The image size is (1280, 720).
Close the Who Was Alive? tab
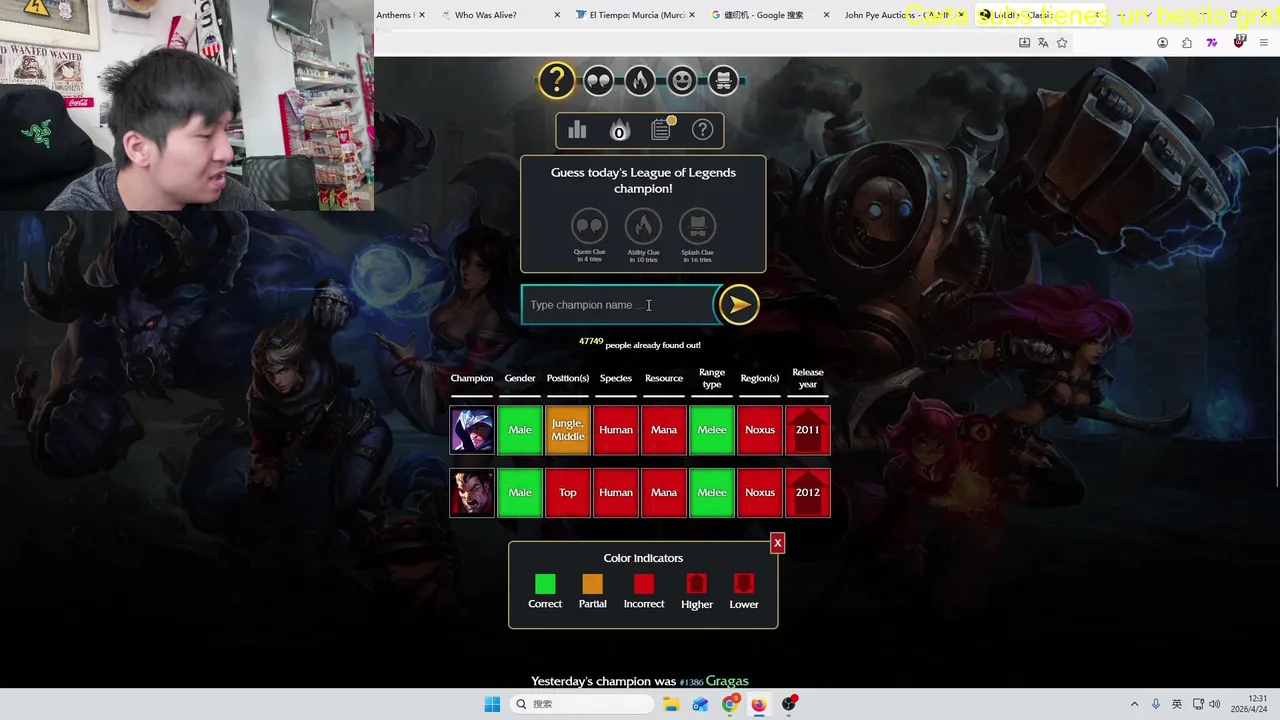tap(556, 15)
